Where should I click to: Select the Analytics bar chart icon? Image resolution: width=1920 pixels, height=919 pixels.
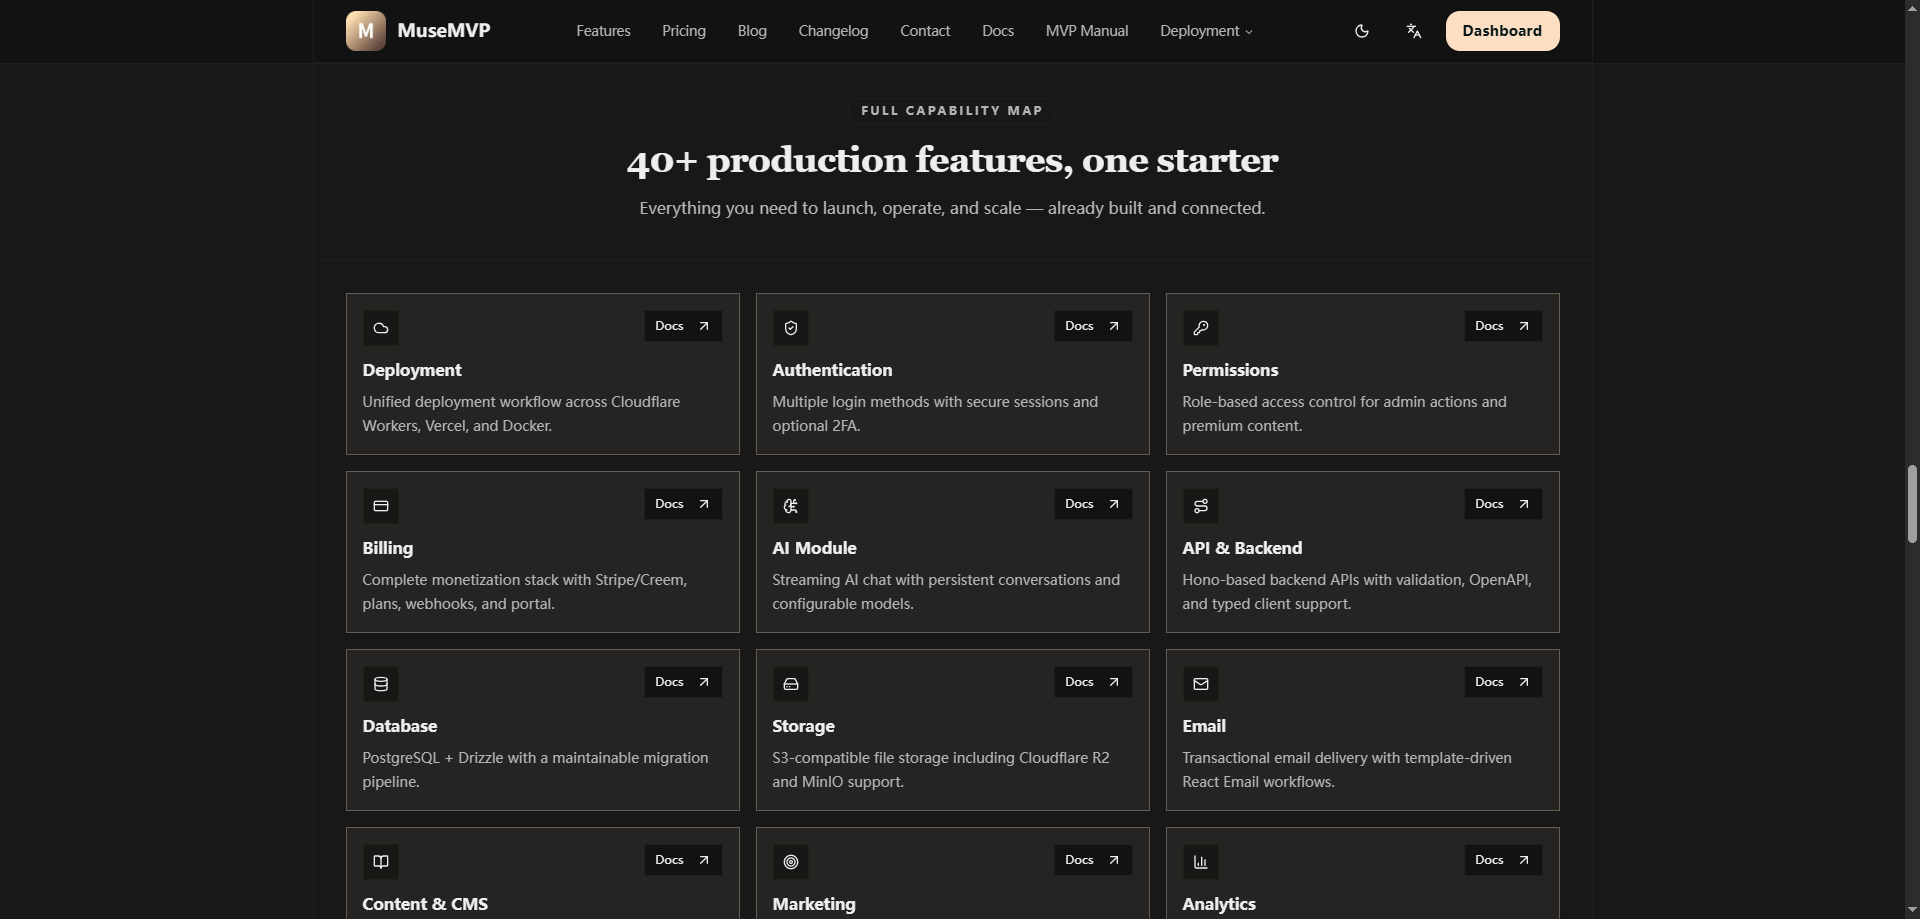coord(1200,861)
